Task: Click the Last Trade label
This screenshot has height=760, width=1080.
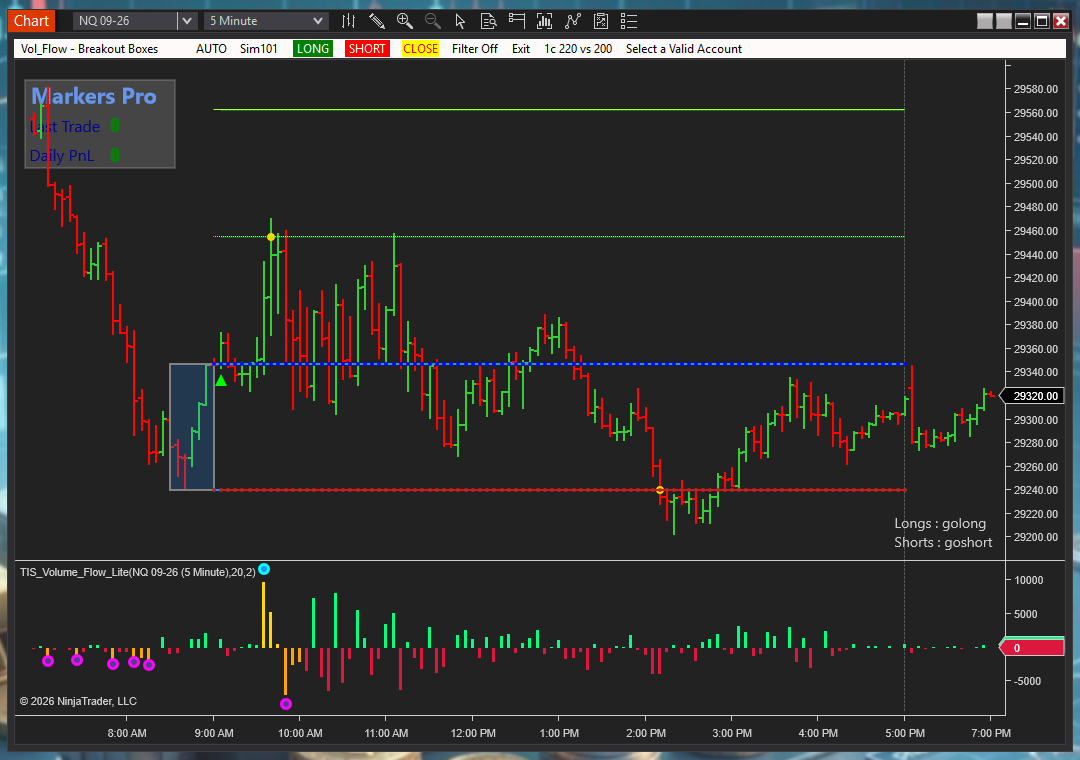Action: coord(65,127)
